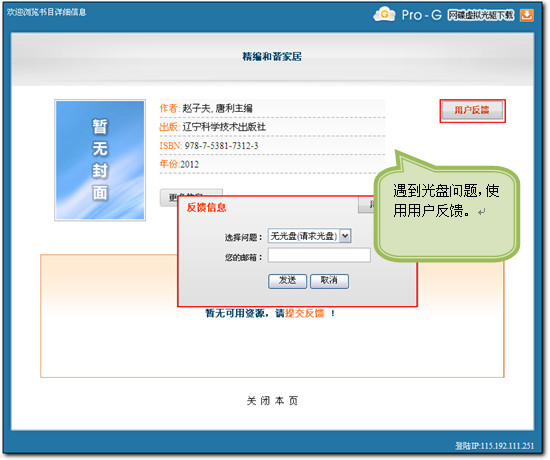Image resolution: width=550 pixels, height=460 pixels.
Task: Select the 暂无封面 book cover thumbnail
Action: coord(100,160)
